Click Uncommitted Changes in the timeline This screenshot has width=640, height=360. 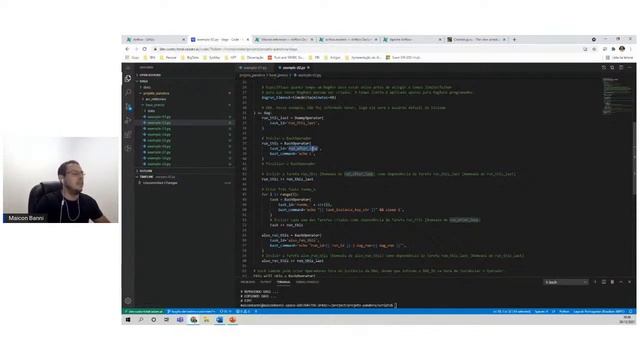[185, 183]
